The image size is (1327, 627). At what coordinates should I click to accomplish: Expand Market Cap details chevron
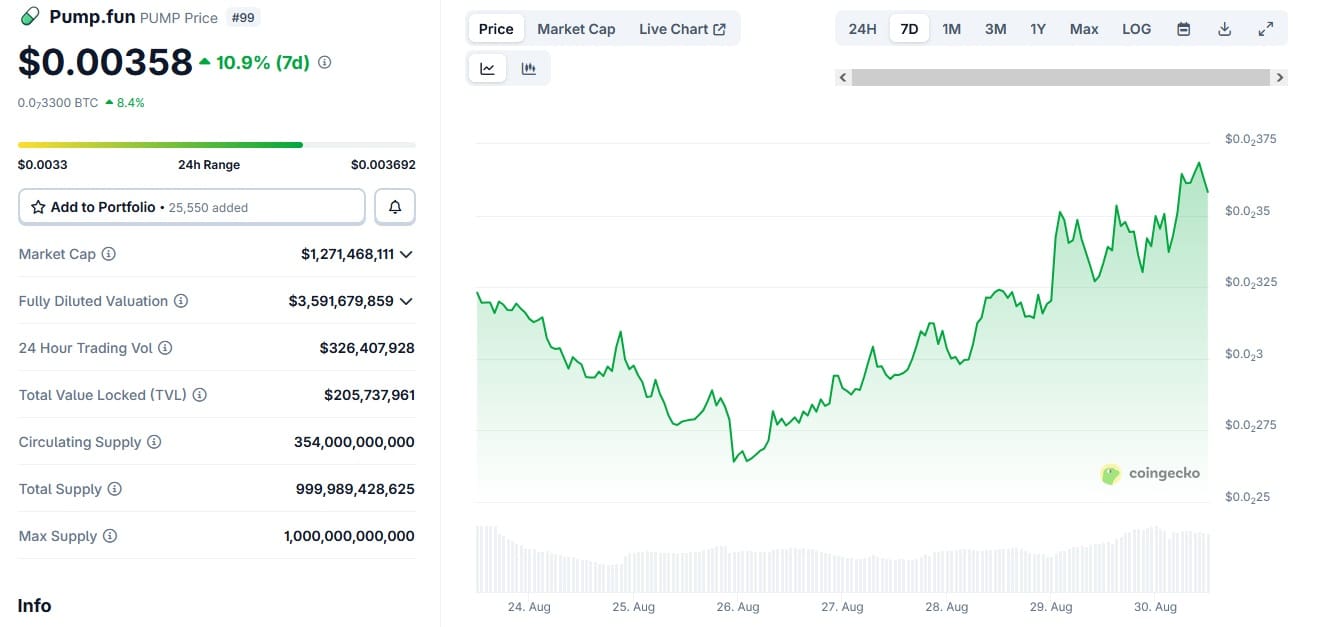pyautogui.click(x=406, y=254)
